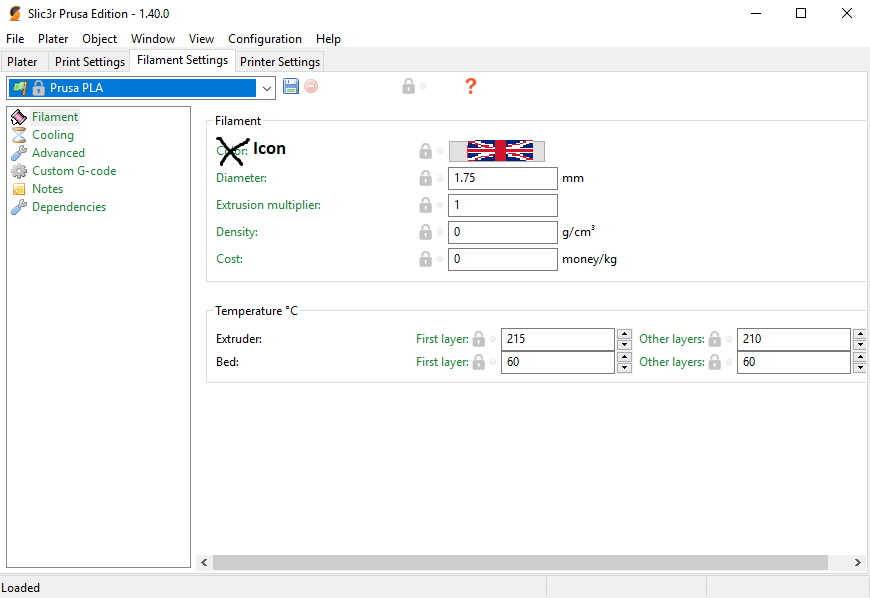Click the horizontal scrollbar thumb
Viewport: 870px width, 598px height.
click(x=520, y=562)
